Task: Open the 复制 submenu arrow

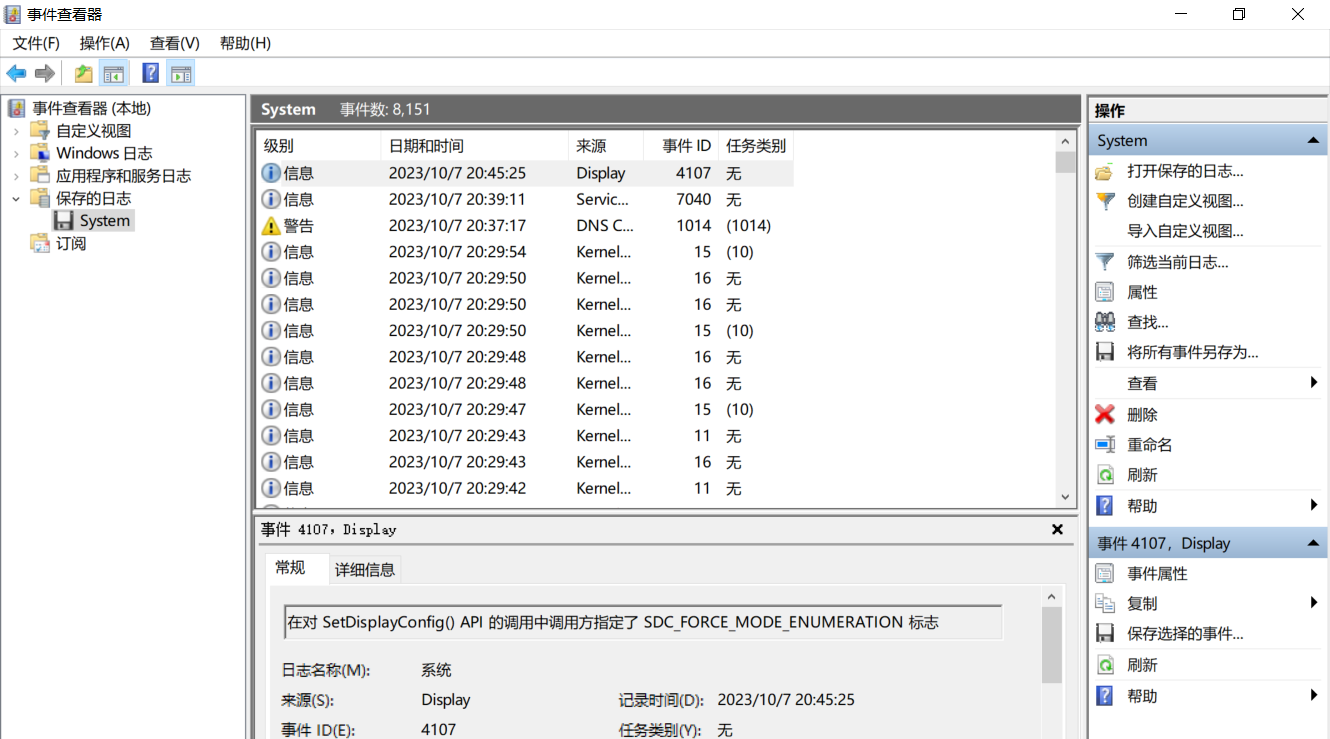Action: tap(1314, 603)
